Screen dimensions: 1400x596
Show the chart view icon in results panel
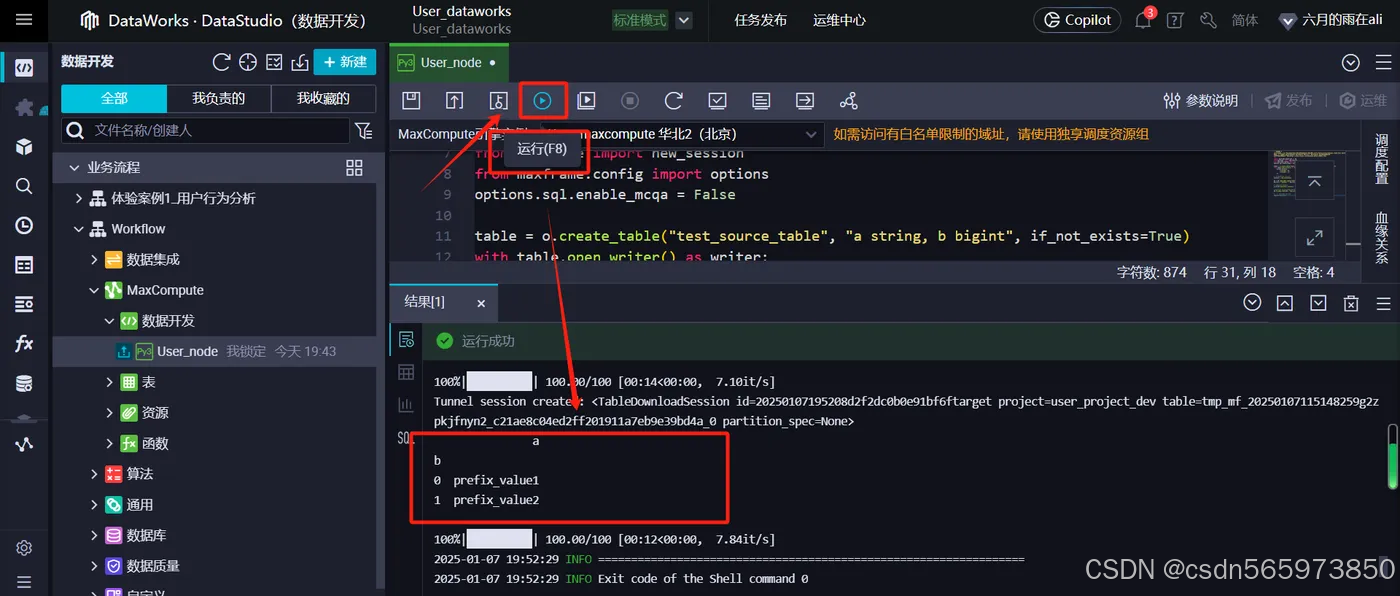click(x=406, y=405)
